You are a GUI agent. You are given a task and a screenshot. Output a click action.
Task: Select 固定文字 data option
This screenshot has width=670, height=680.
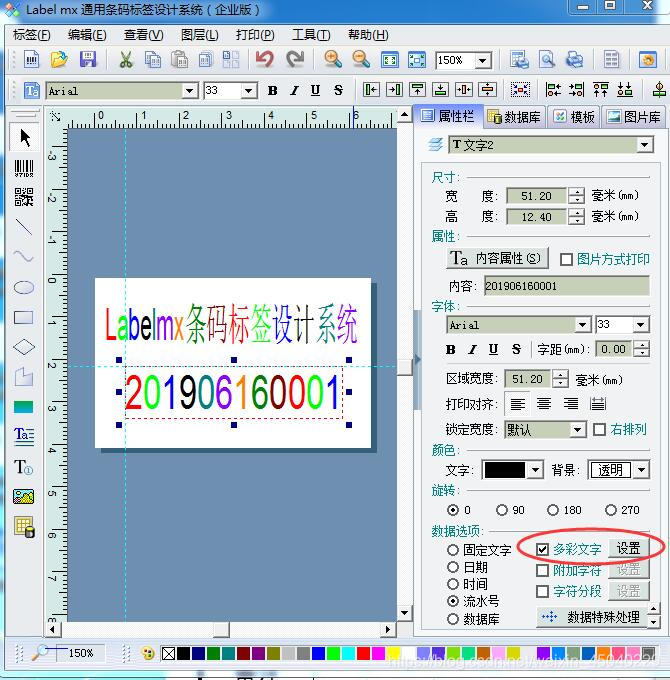(x=452, y=550)
